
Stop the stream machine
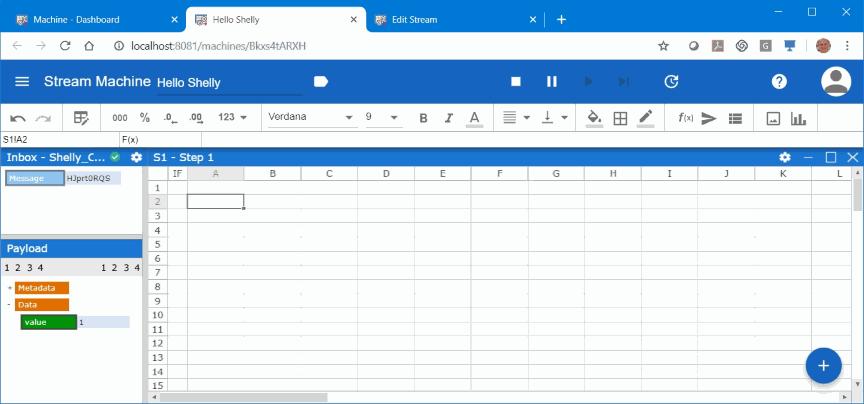tap(516, 82)
